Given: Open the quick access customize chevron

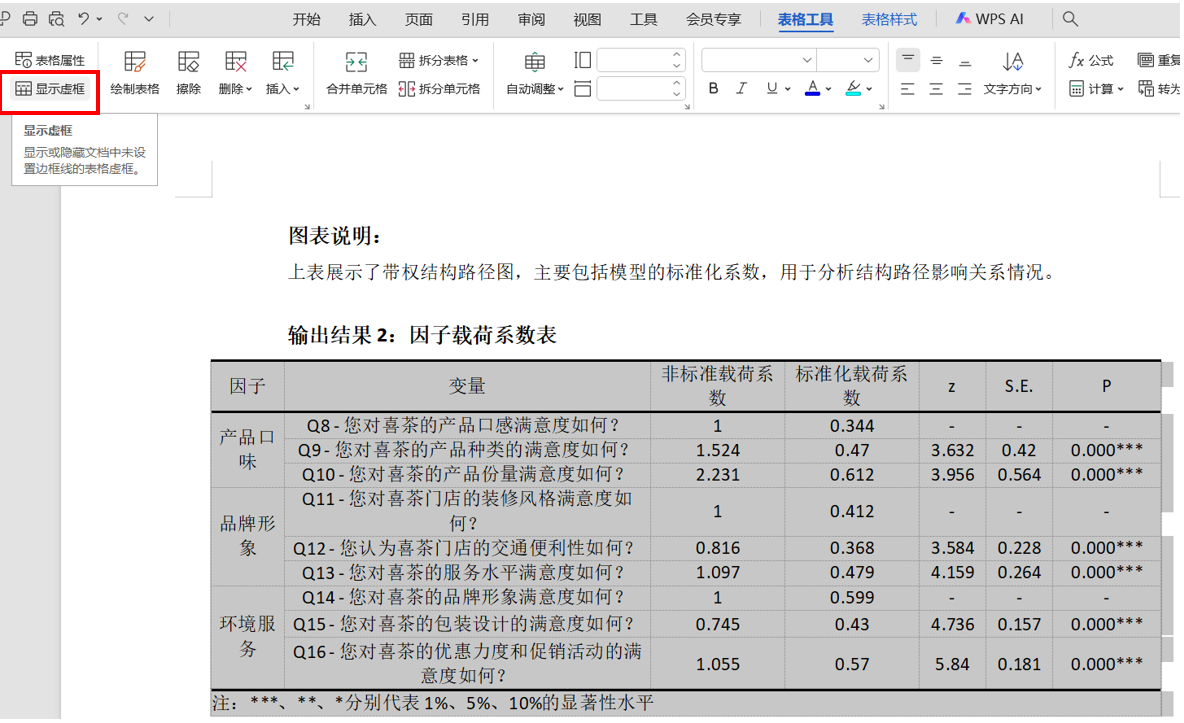Looking at the screenshot, I should (x=149, y=20).
